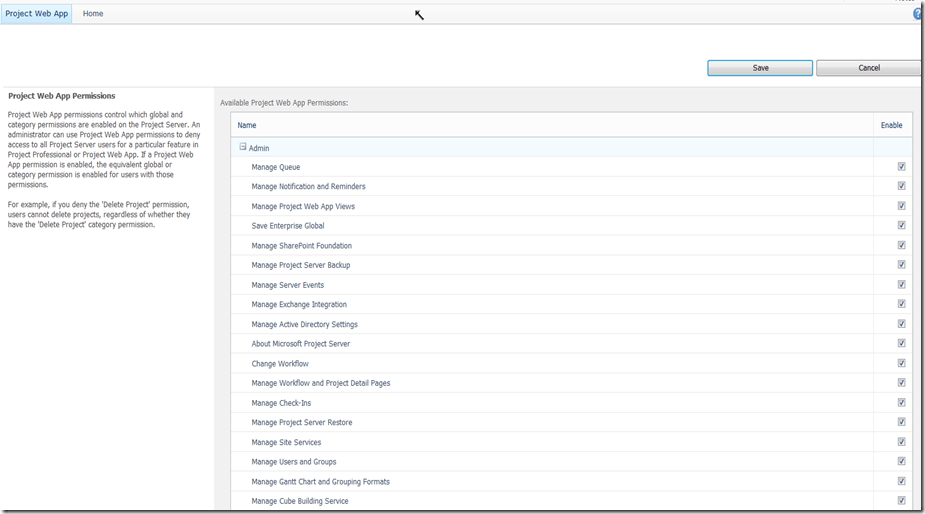This screenshot has height=514, width=925.
Task: Open the Project Web App tab
Action: pyautogui.click(x=37, y=14)
